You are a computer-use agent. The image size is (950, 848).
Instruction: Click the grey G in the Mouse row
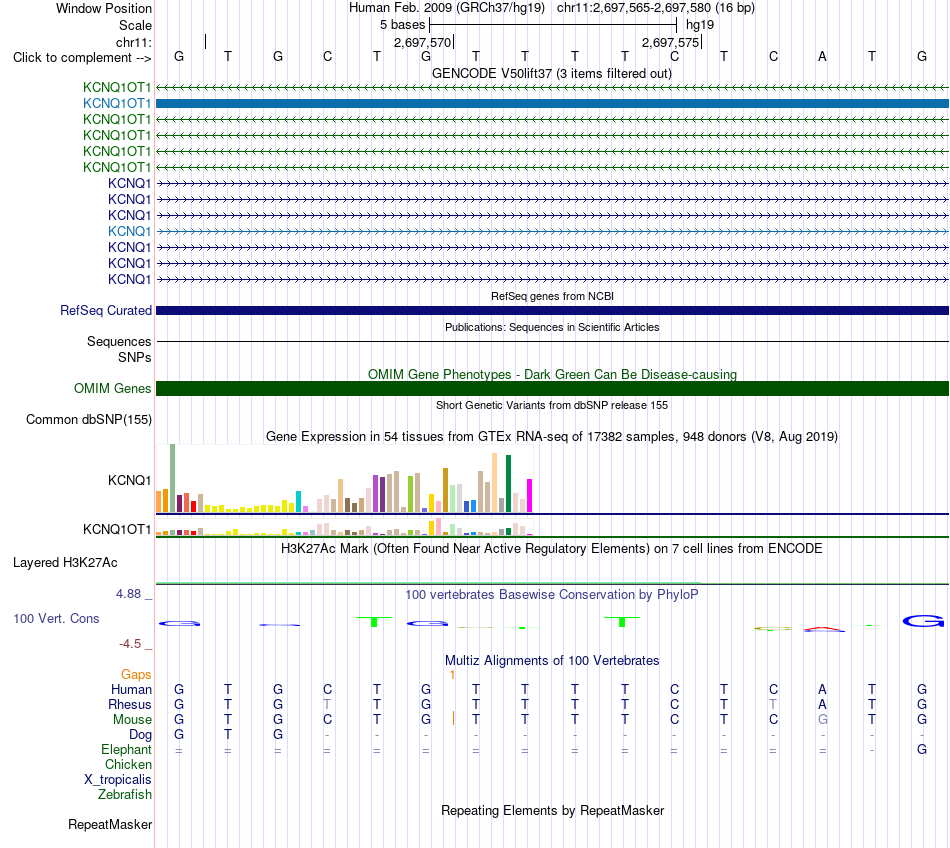point(823,720)
